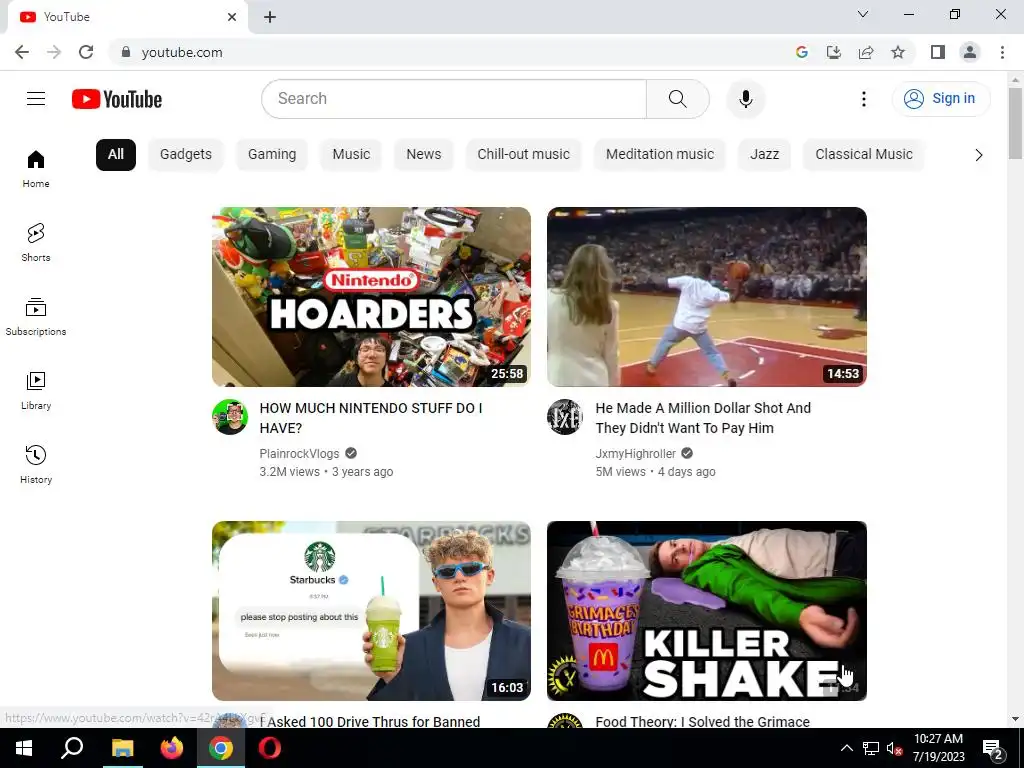Click the Nintendo Hoarders video thumbnail
Image resolution: width=1024 pixels, height=768 pixels.
pyautogui.click(x=371, y=297)
